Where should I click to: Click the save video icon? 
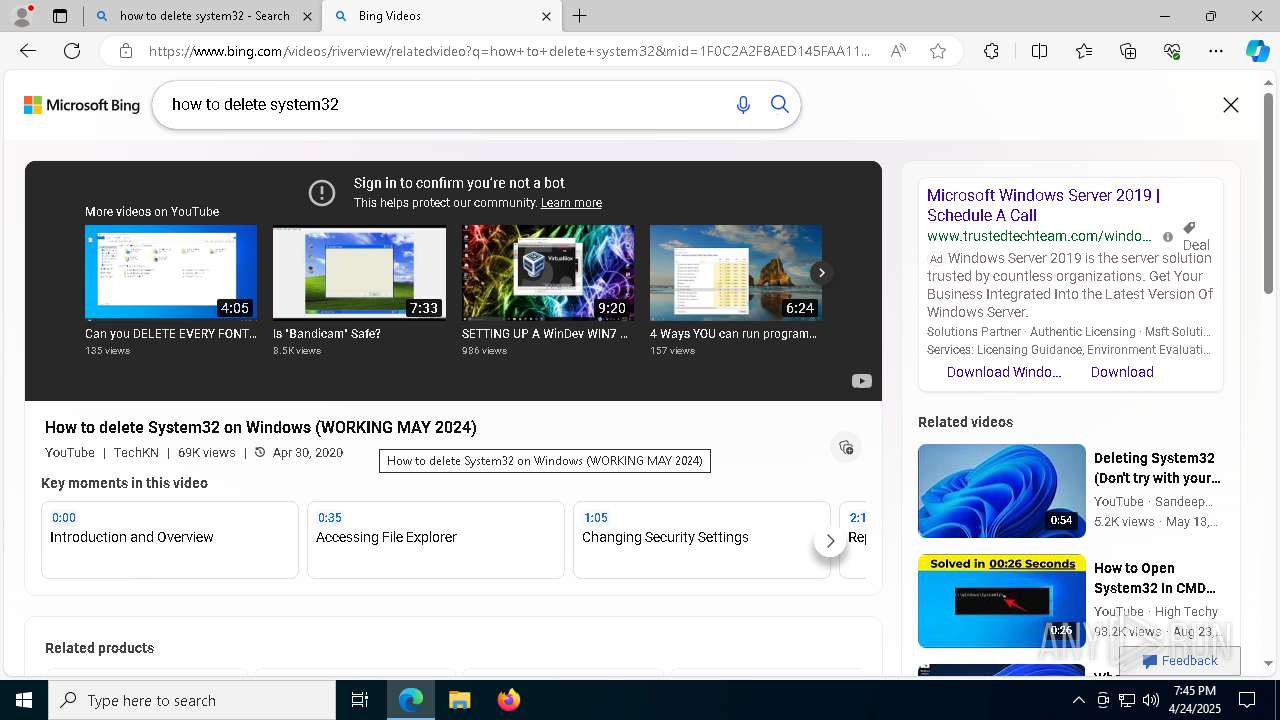click(x=846, y=447)
